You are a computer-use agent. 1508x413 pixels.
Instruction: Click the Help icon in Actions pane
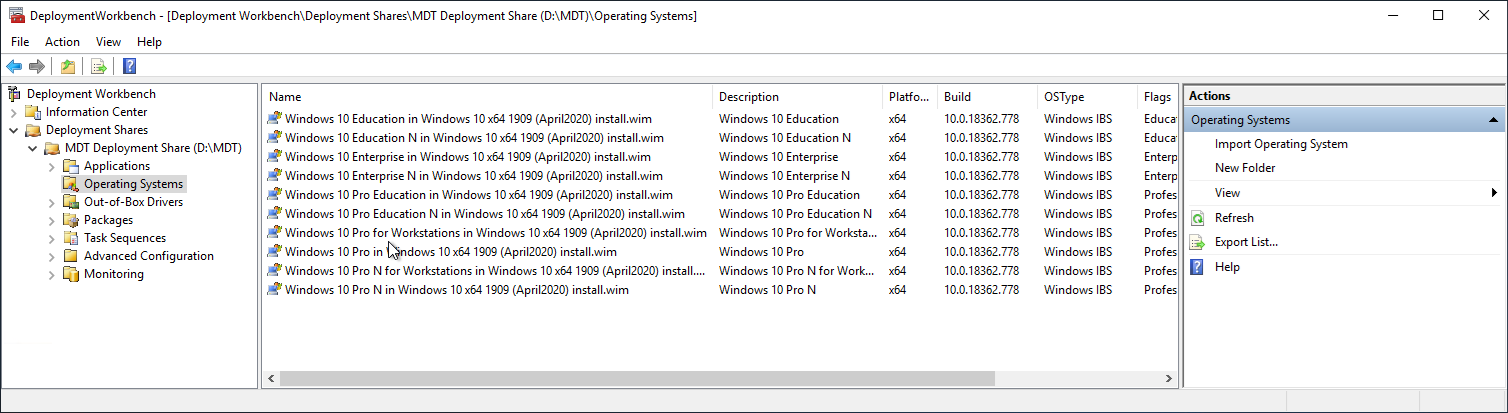pos(1197,267)
